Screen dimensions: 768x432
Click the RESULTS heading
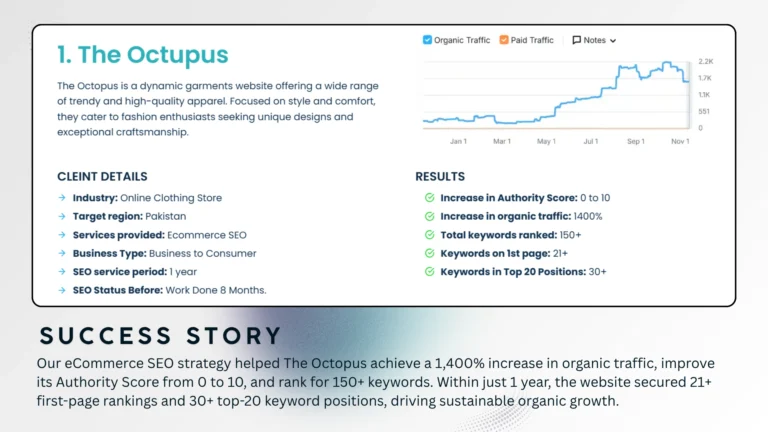tap(440, 176)
